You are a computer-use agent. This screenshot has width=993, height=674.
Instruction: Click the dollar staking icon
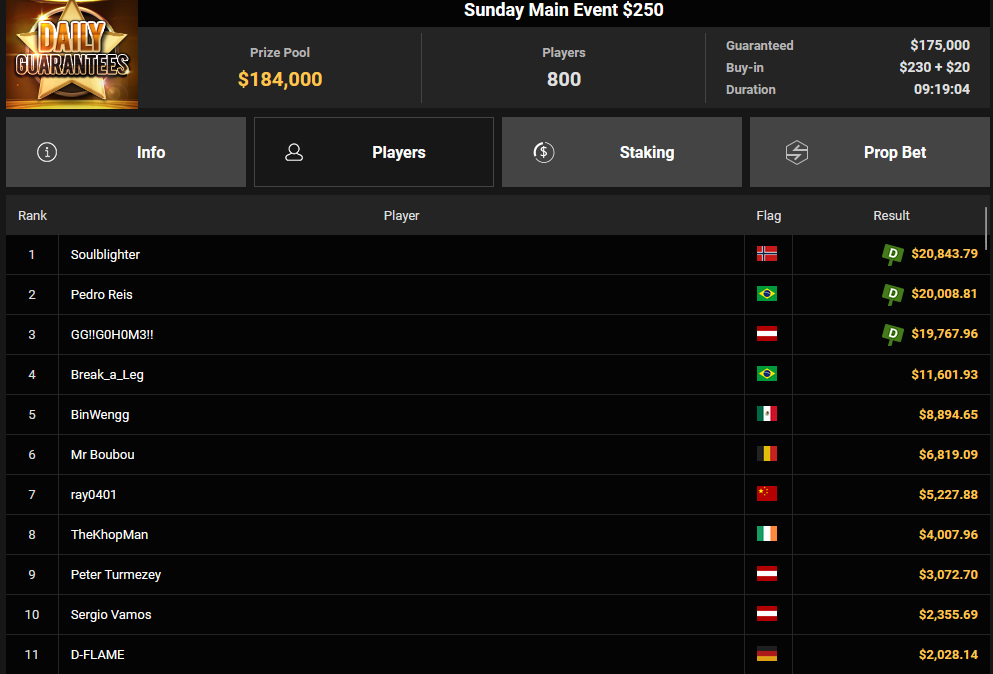(543, 152)
